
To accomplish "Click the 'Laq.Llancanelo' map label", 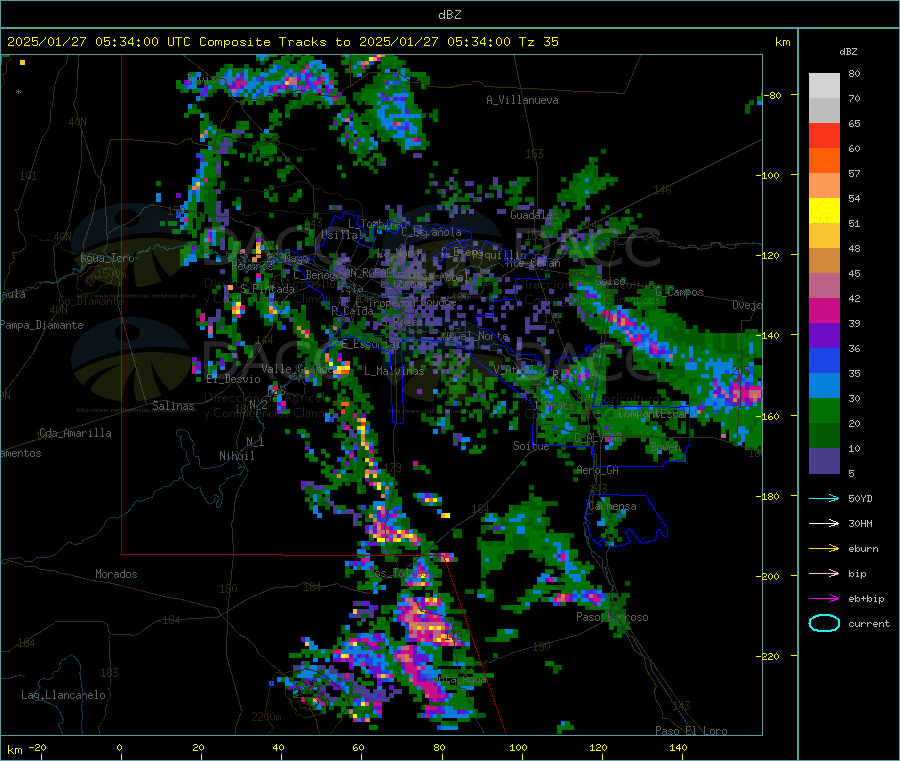I will [x=63, y=695].
